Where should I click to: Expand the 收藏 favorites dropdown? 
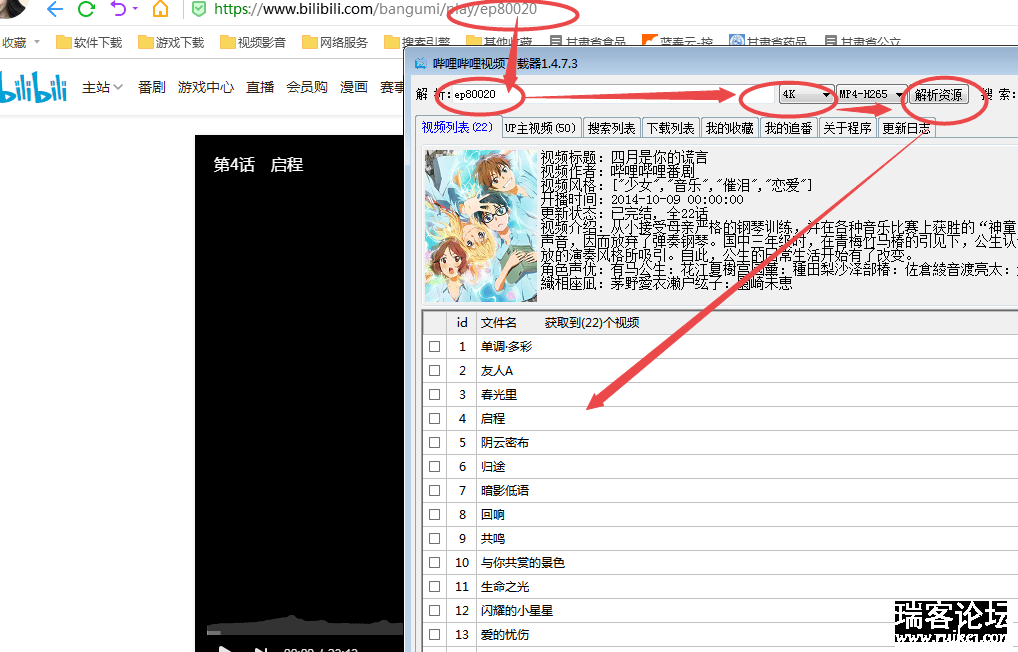pyautogui.click(x=37, y=42)
